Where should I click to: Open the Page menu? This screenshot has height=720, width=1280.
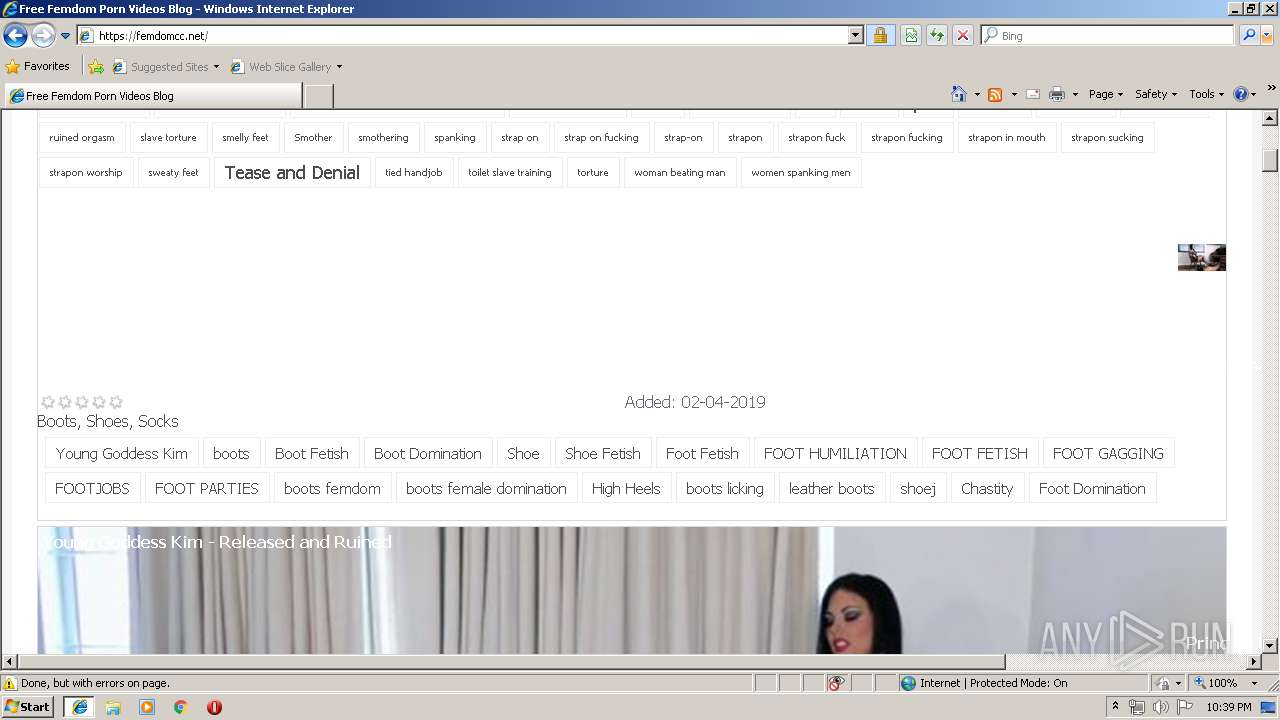pos(1106,94)
